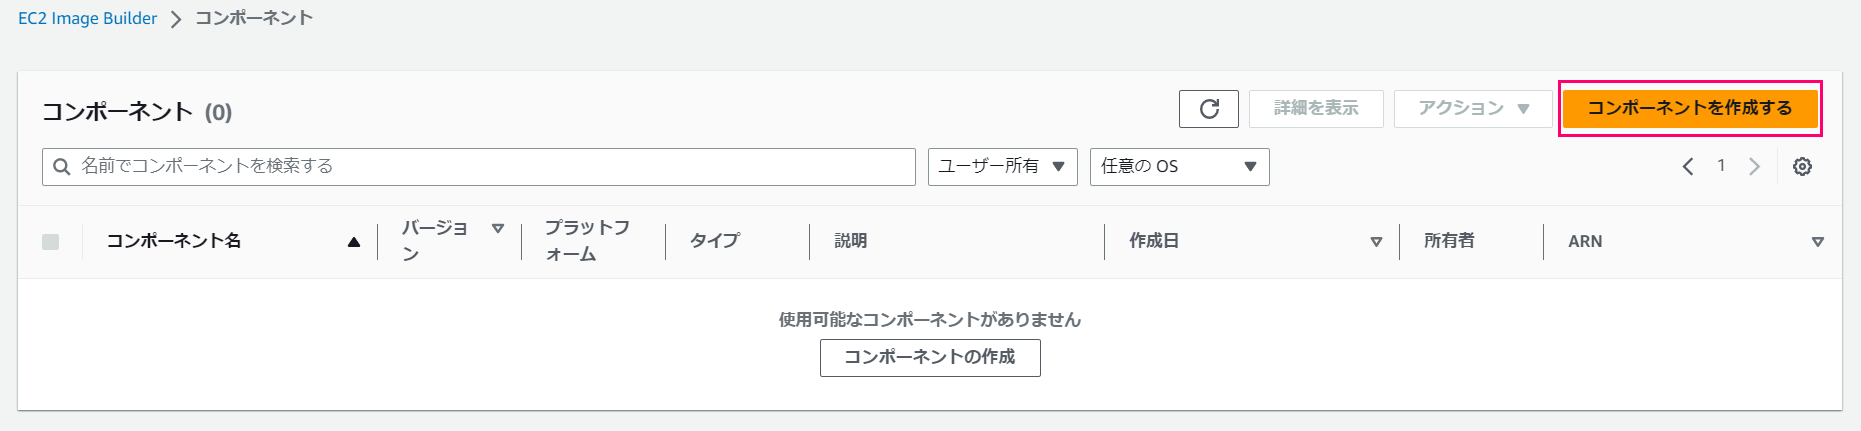Click the EC2 Image Builder breadcrumb link
Viewport: 1861px width, 431px height.
(88, 19)
